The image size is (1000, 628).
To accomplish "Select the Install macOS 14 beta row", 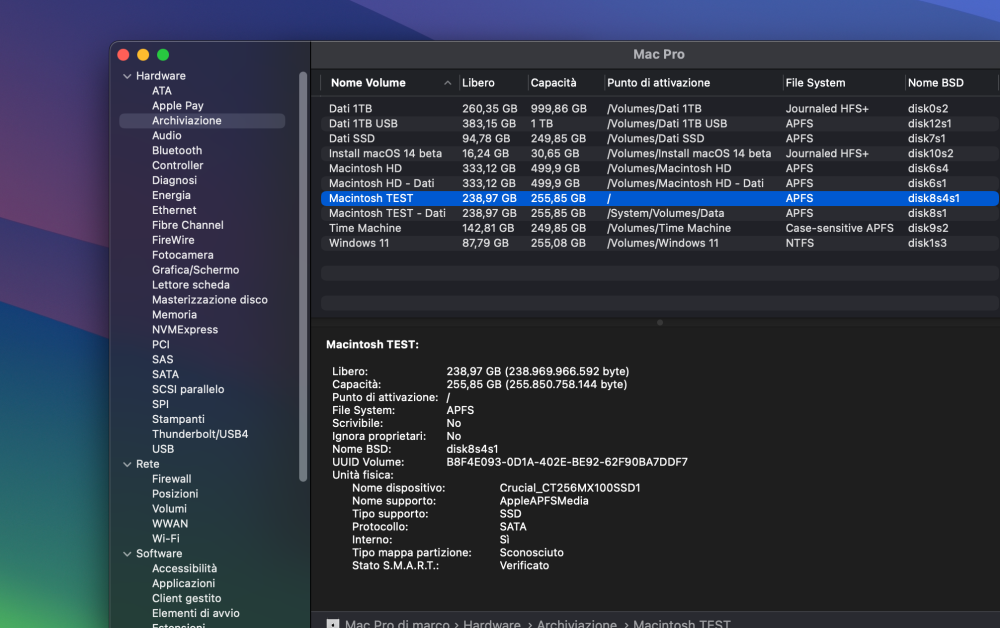I will (x=660, y=154).
